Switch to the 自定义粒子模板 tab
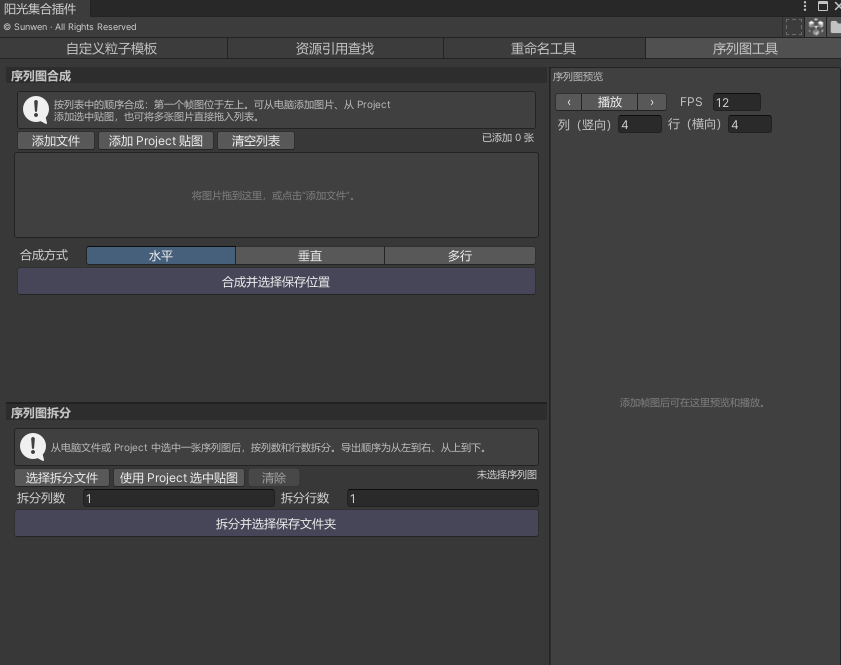This screenshot has height=665, width=841. [112, 48]
